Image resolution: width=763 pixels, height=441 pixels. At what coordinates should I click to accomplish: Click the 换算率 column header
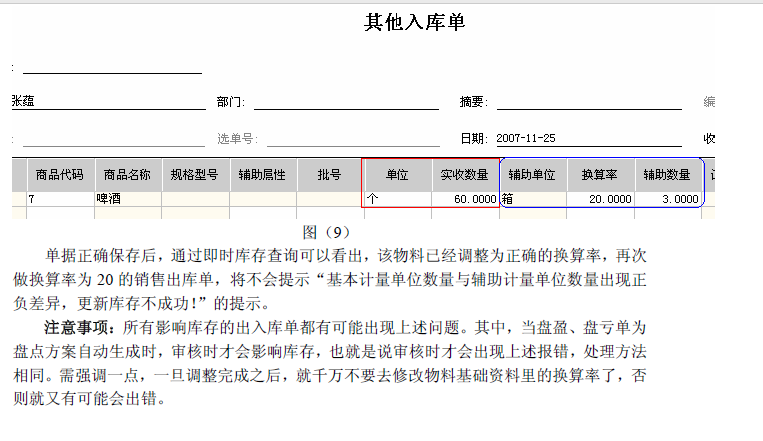pos(600,175)
